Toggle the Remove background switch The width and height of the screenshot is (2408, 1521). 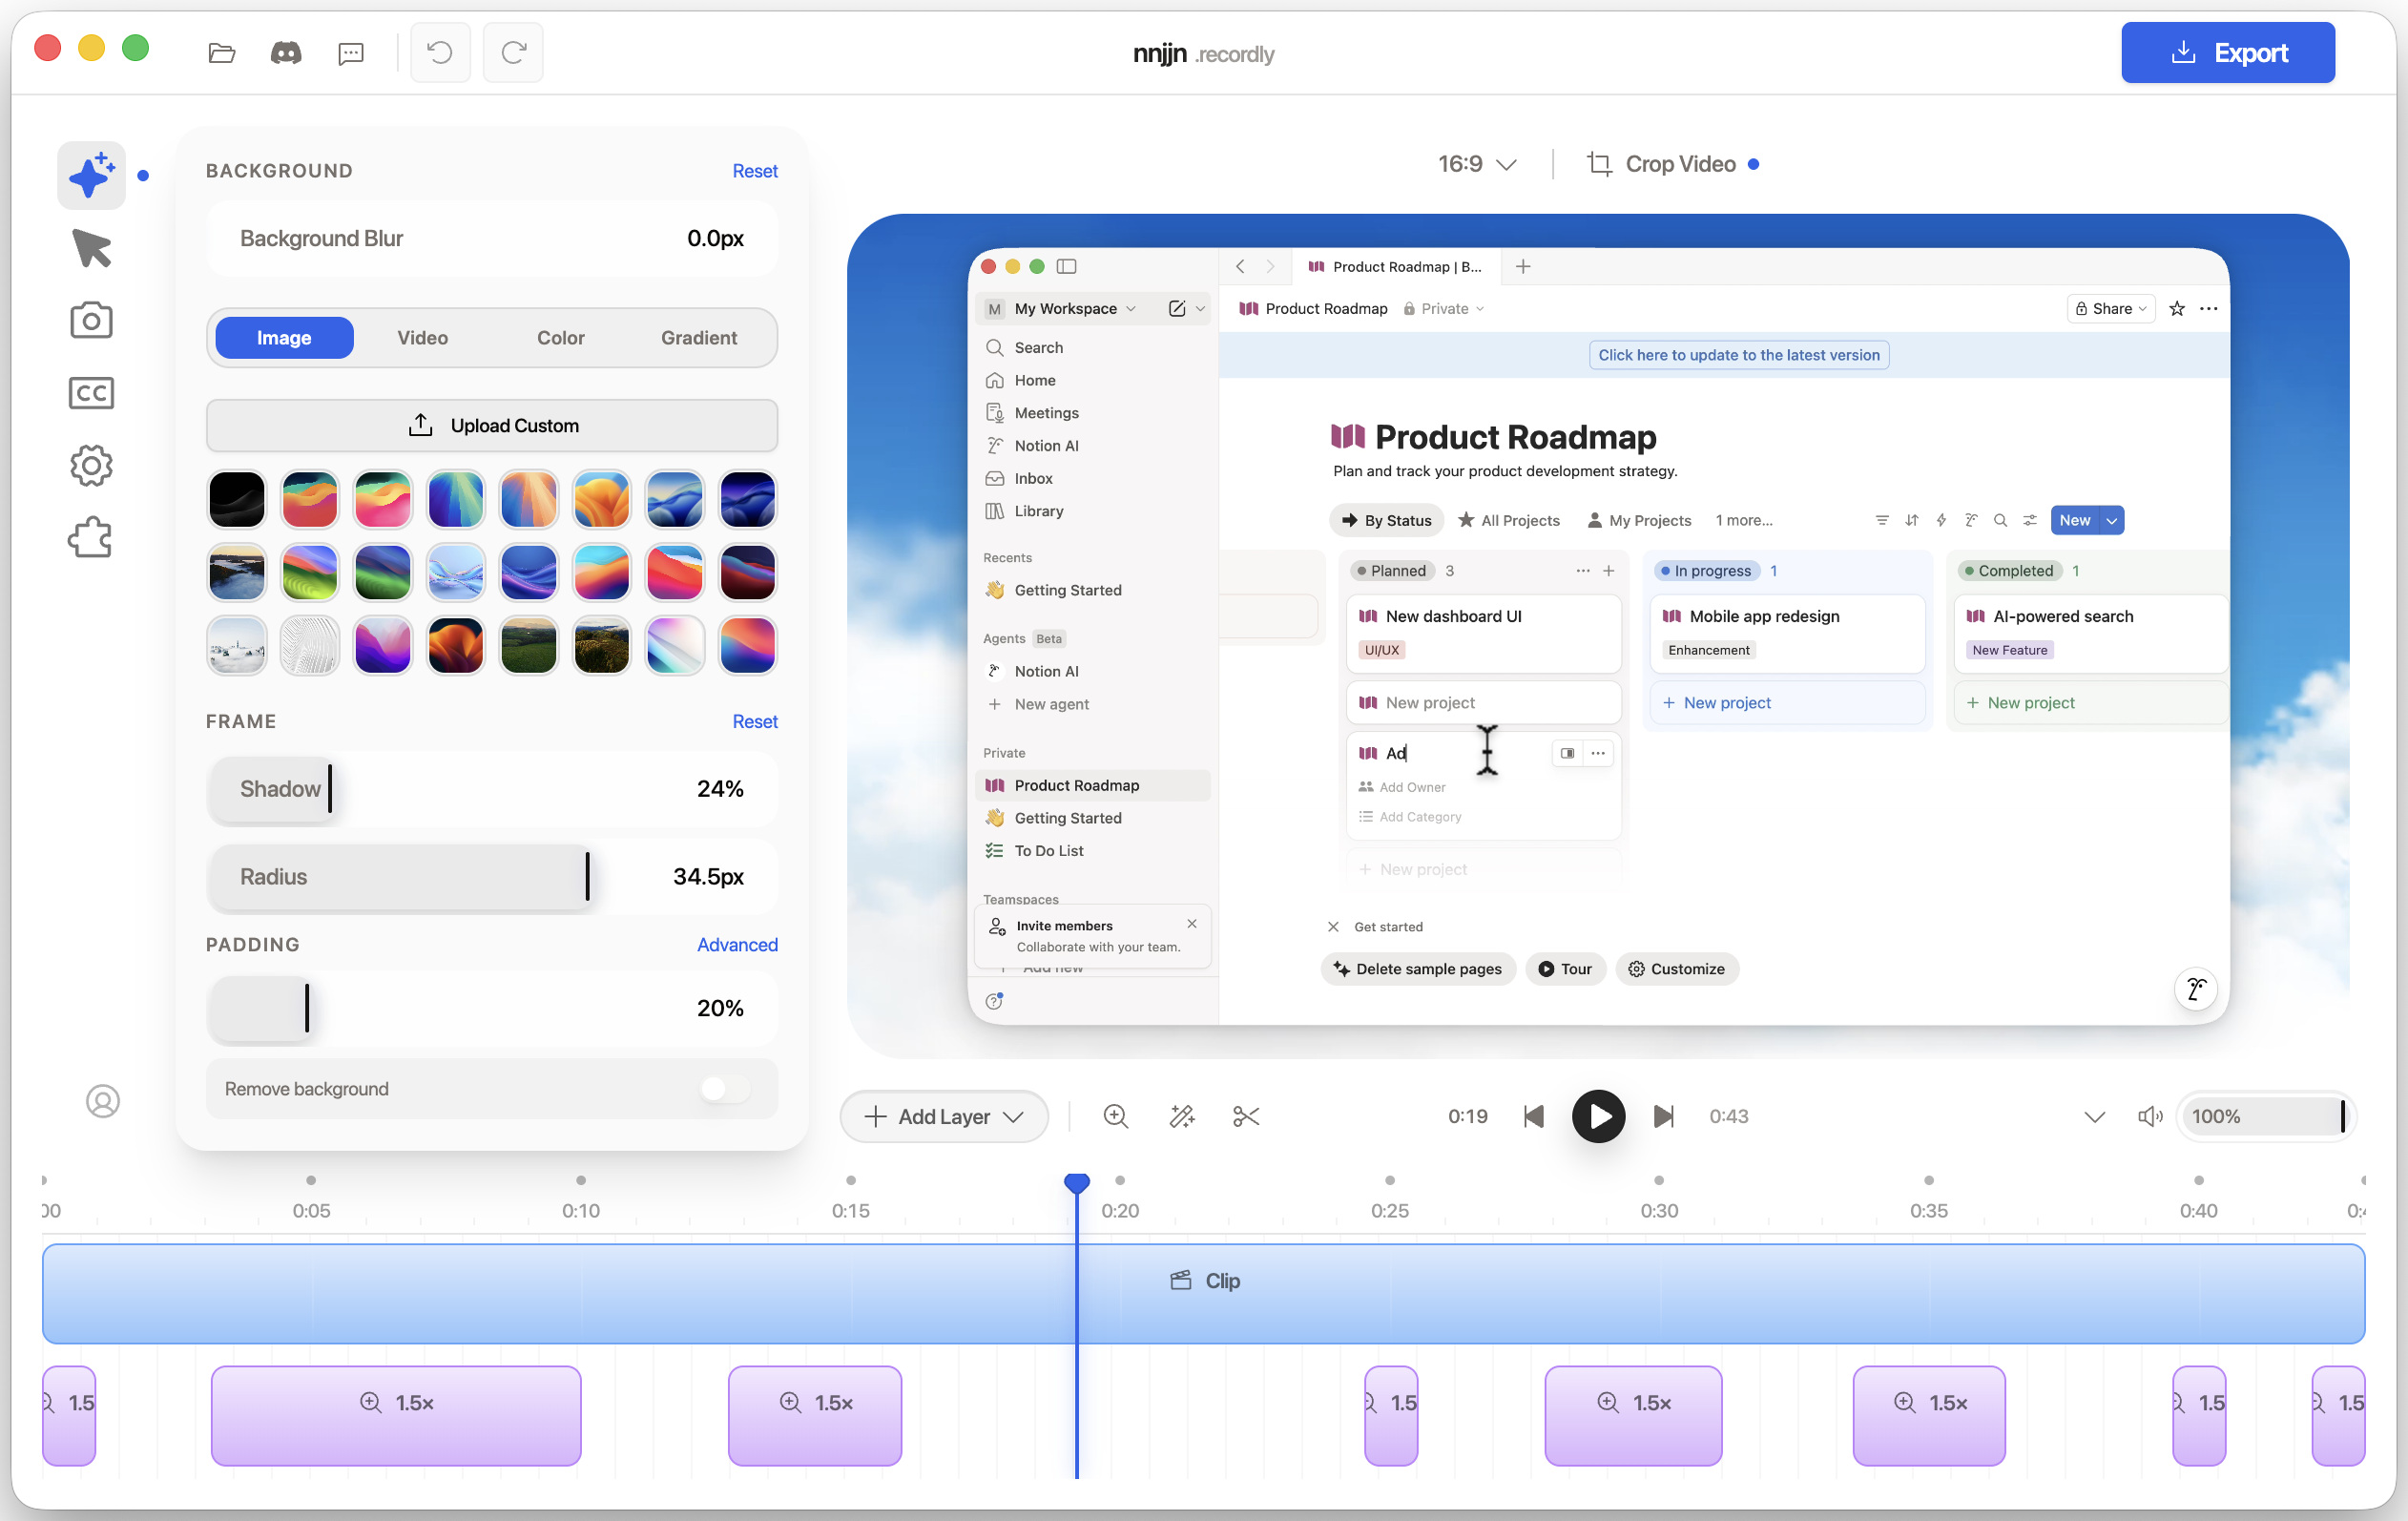point(724,1089)
